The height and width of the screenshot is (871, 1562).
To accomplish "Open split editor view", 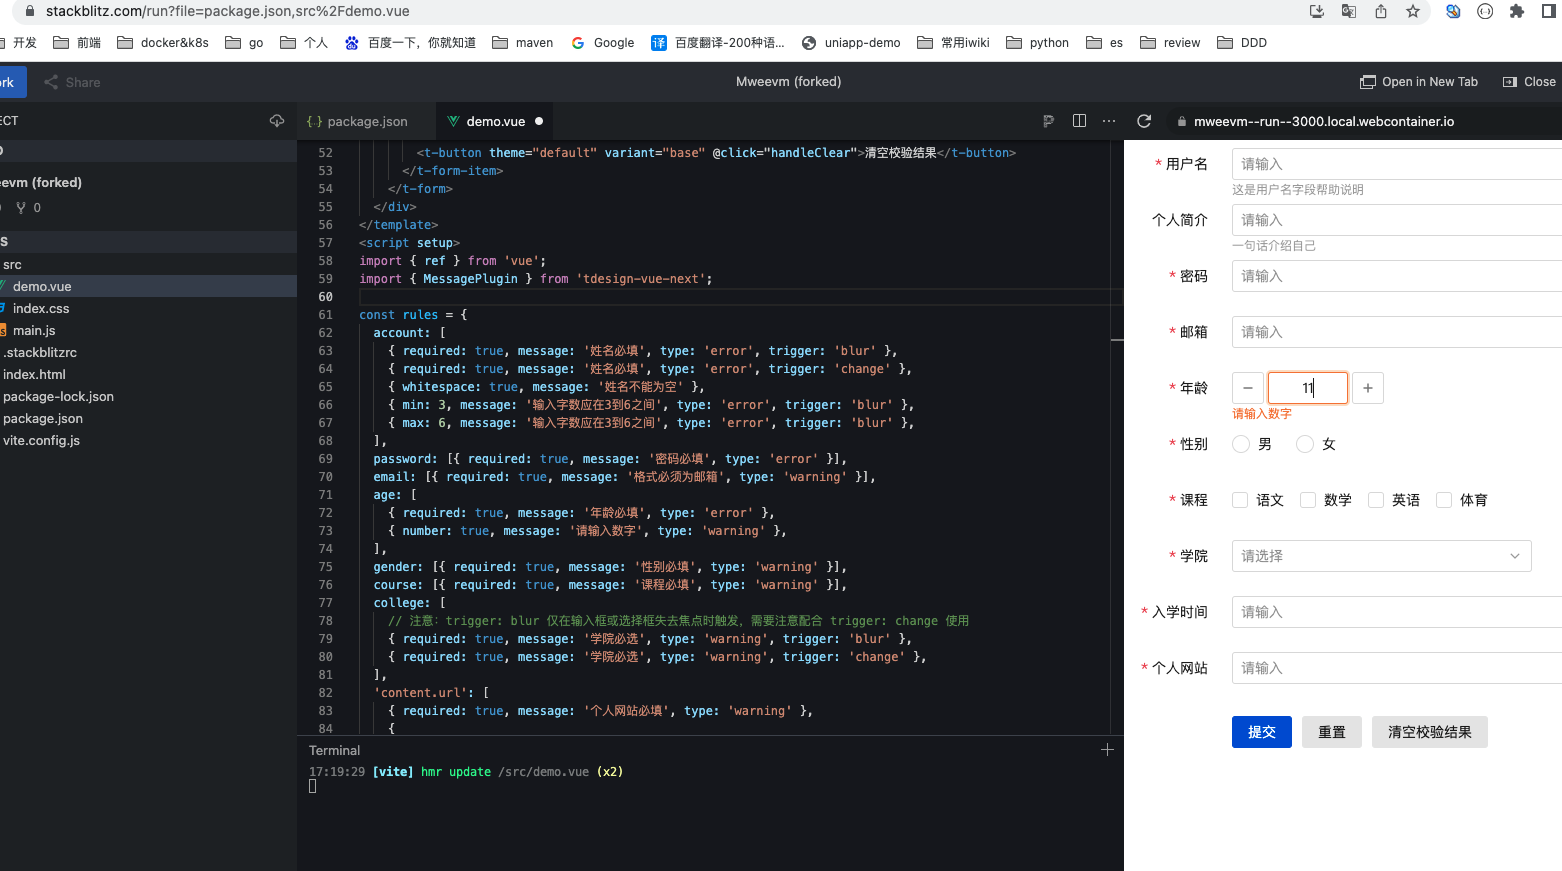I will tap(1079, 120).
